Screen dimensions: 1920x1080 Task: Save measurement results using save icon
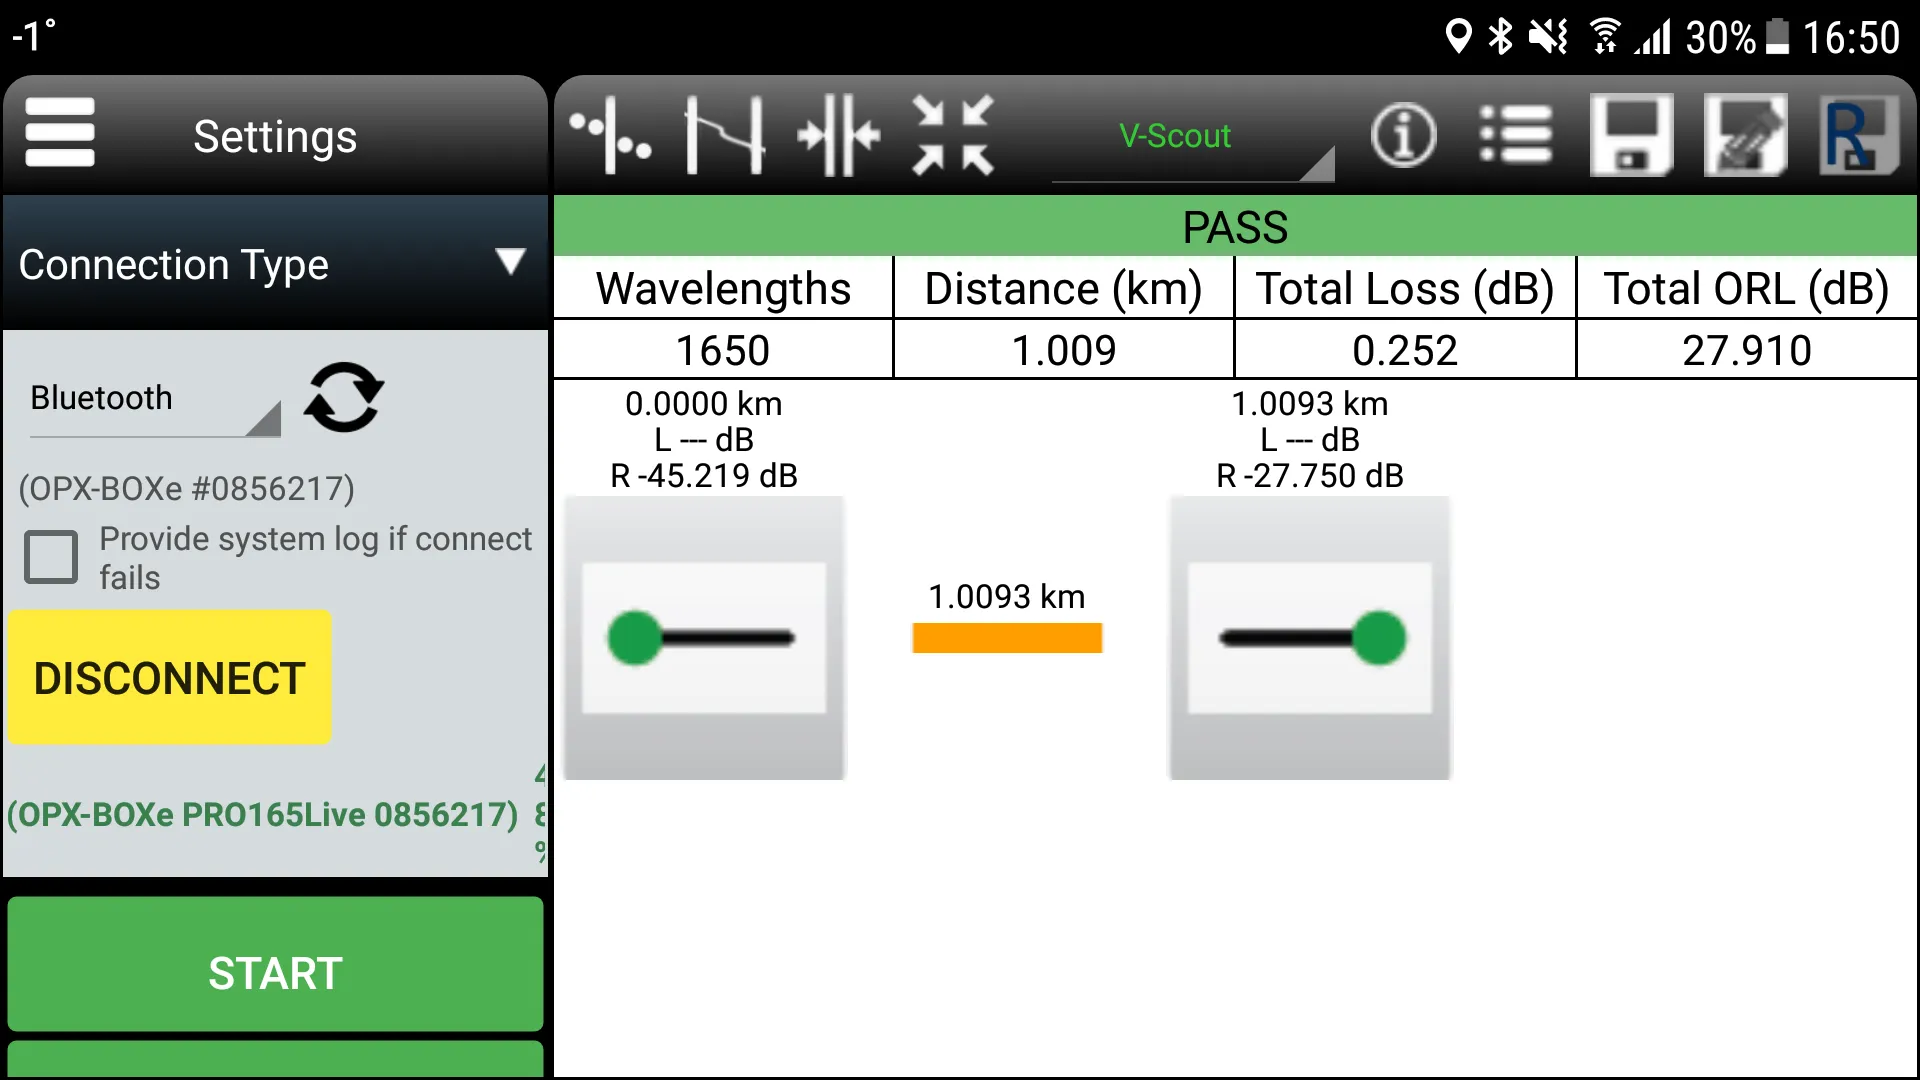coord(1635,135)
